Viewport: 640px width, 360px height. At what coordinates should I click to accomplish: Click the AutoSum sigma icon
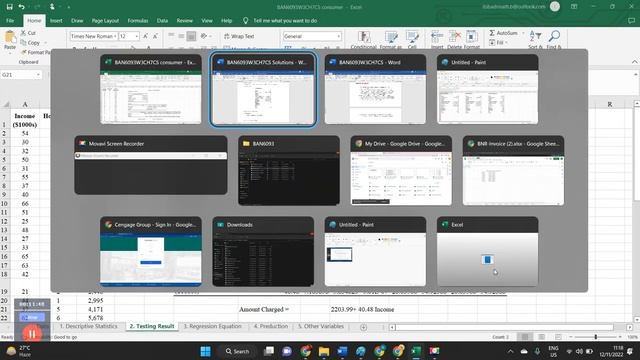point(492,33)
